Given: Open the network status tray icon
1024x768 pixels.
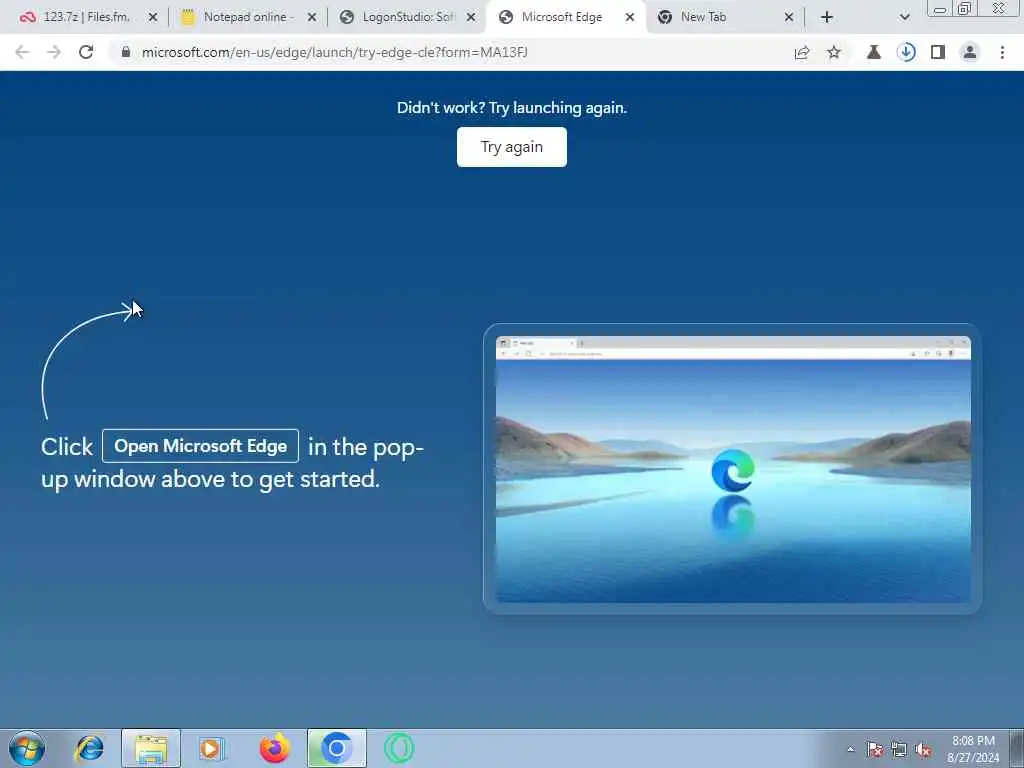Looking at the screenshot, I should pyautogui.click(x=899, y=749).
